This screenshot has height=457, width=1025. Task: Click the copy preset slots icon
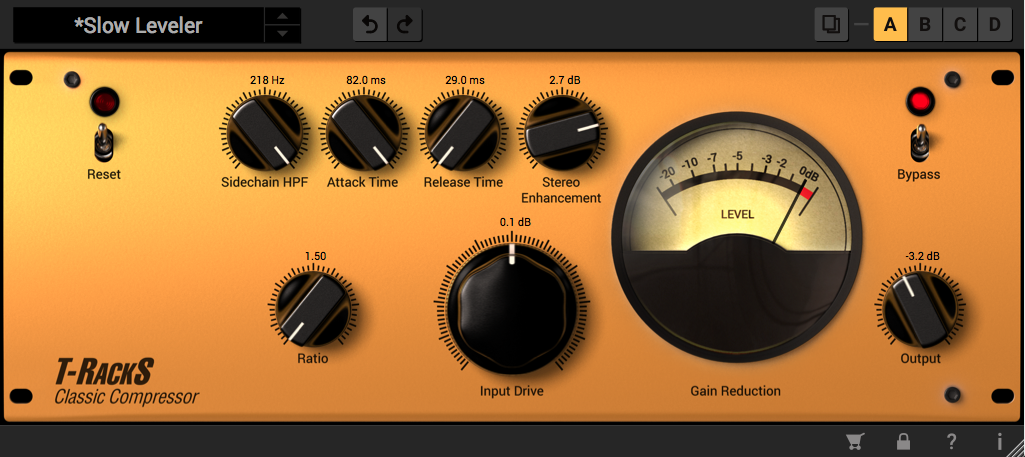[832, 25]
